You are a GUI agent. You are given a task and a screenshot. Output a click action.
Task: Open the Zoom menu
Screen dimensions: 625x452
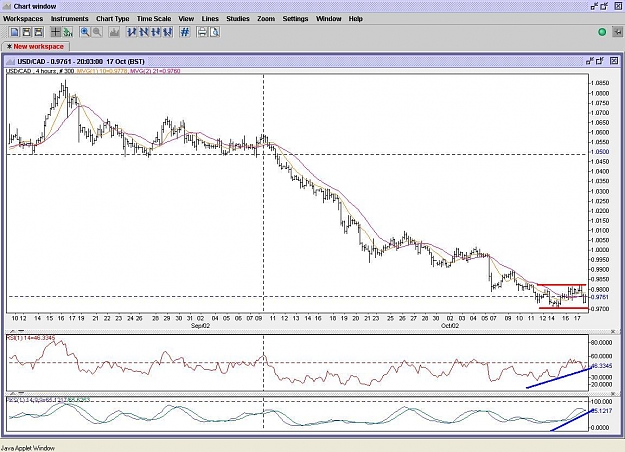[266, 19]
